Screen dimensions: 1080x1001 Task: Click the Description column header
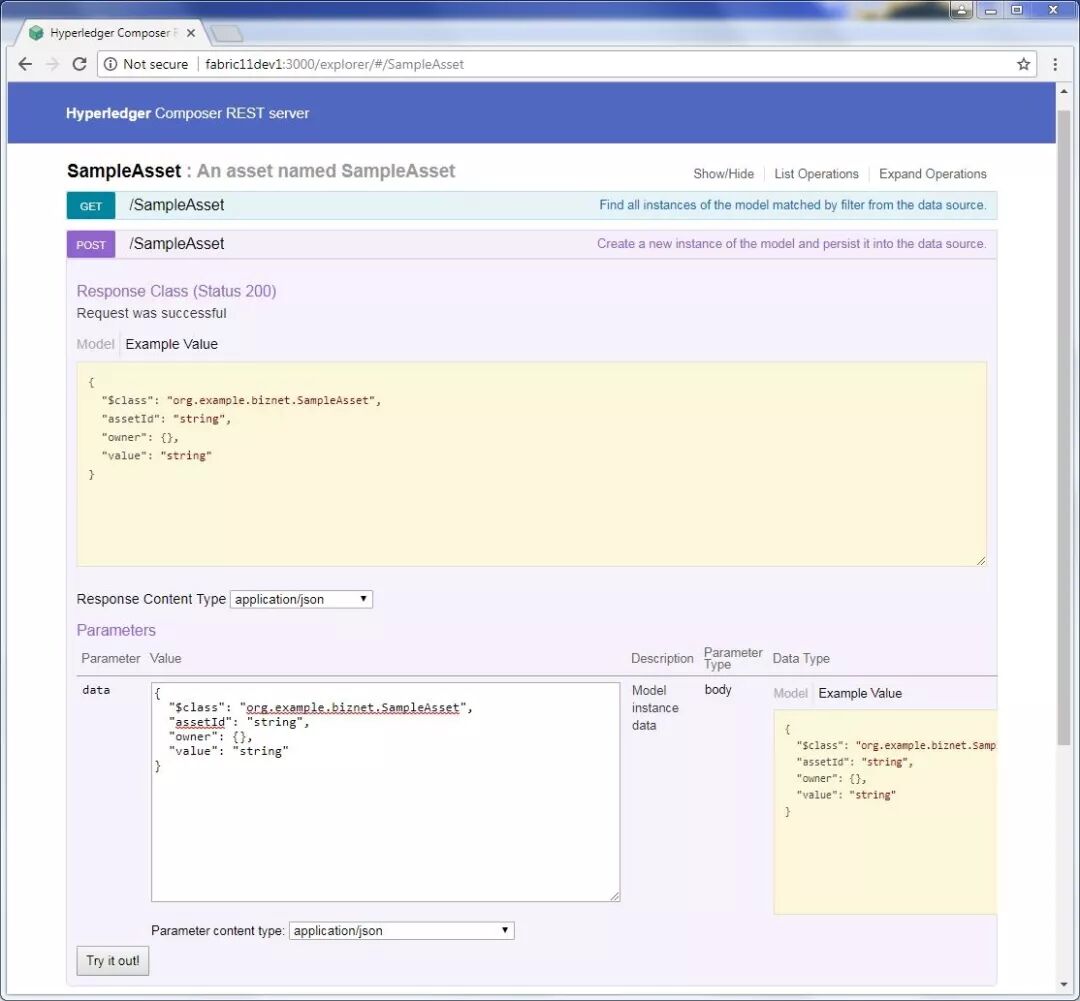[x=662, y=659]
